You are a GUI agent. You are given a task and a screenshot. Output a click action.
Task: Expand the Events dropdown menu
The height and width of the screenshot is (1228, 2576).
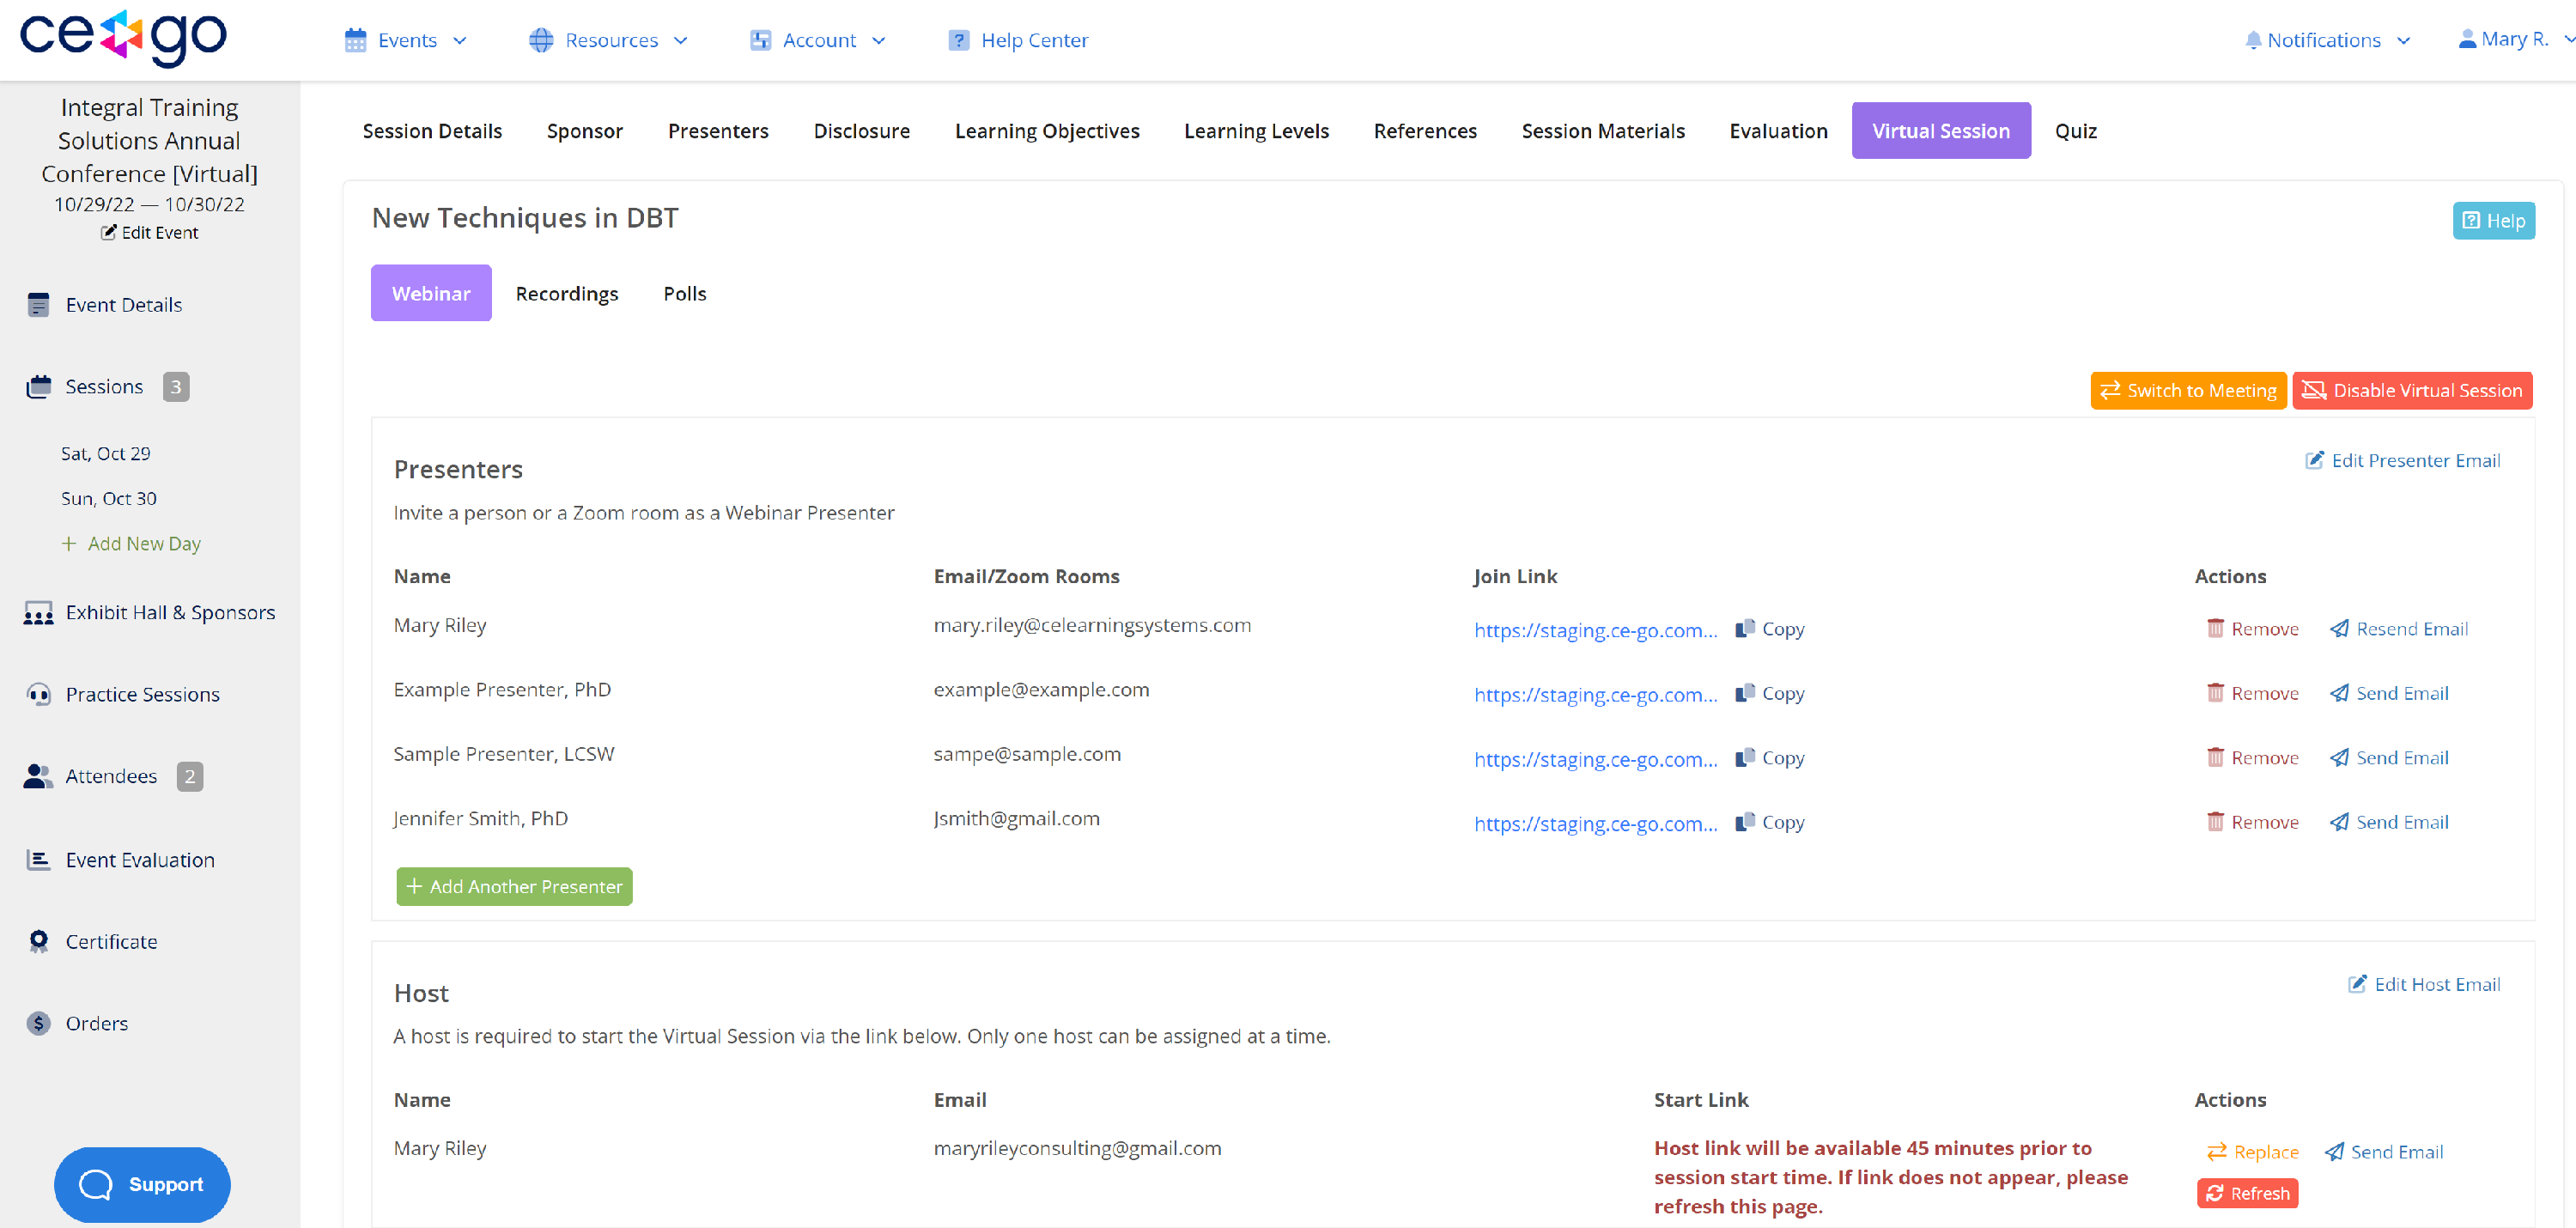[407, 40]
